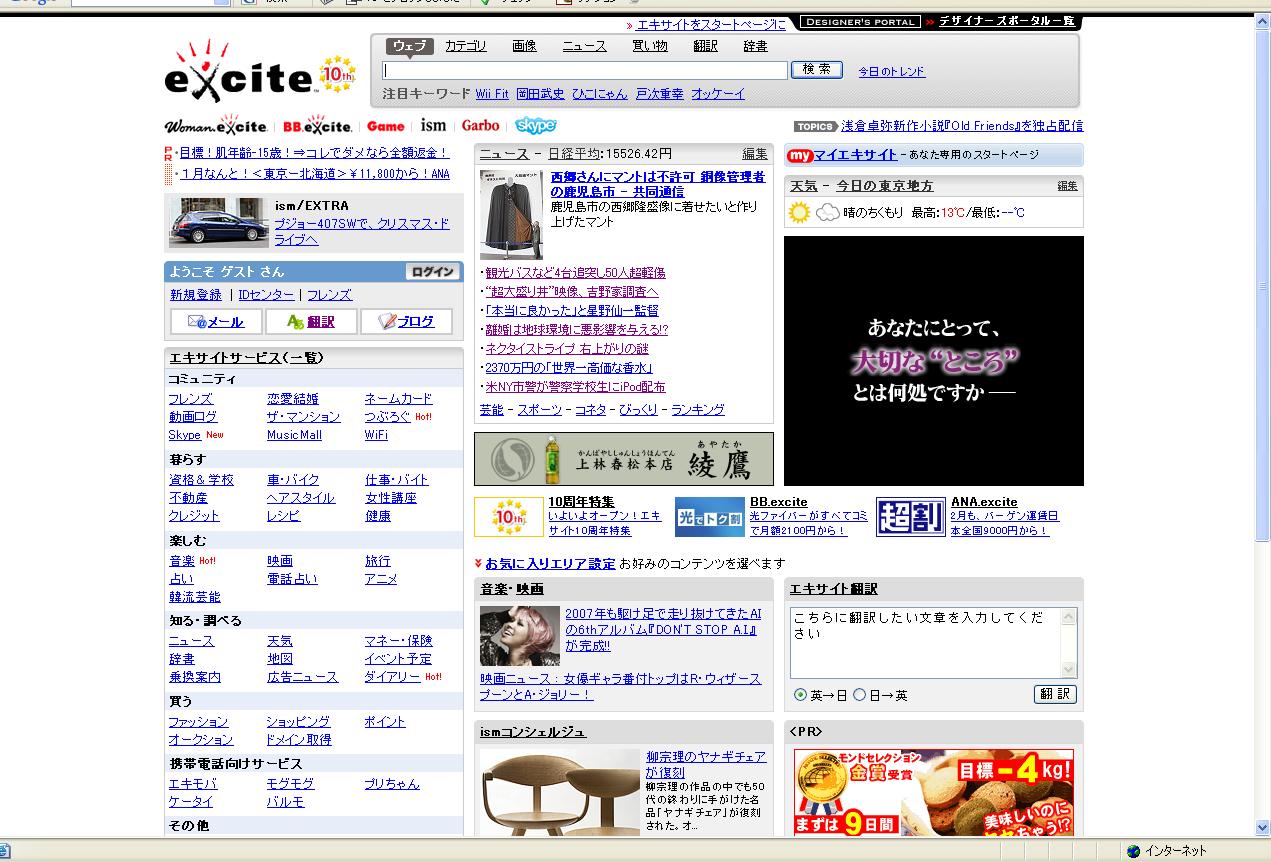This screenshot has height=862, width=1271.
Task: Click the メール mail icon button
Action: pyautogui.click(x=216, y=321)
